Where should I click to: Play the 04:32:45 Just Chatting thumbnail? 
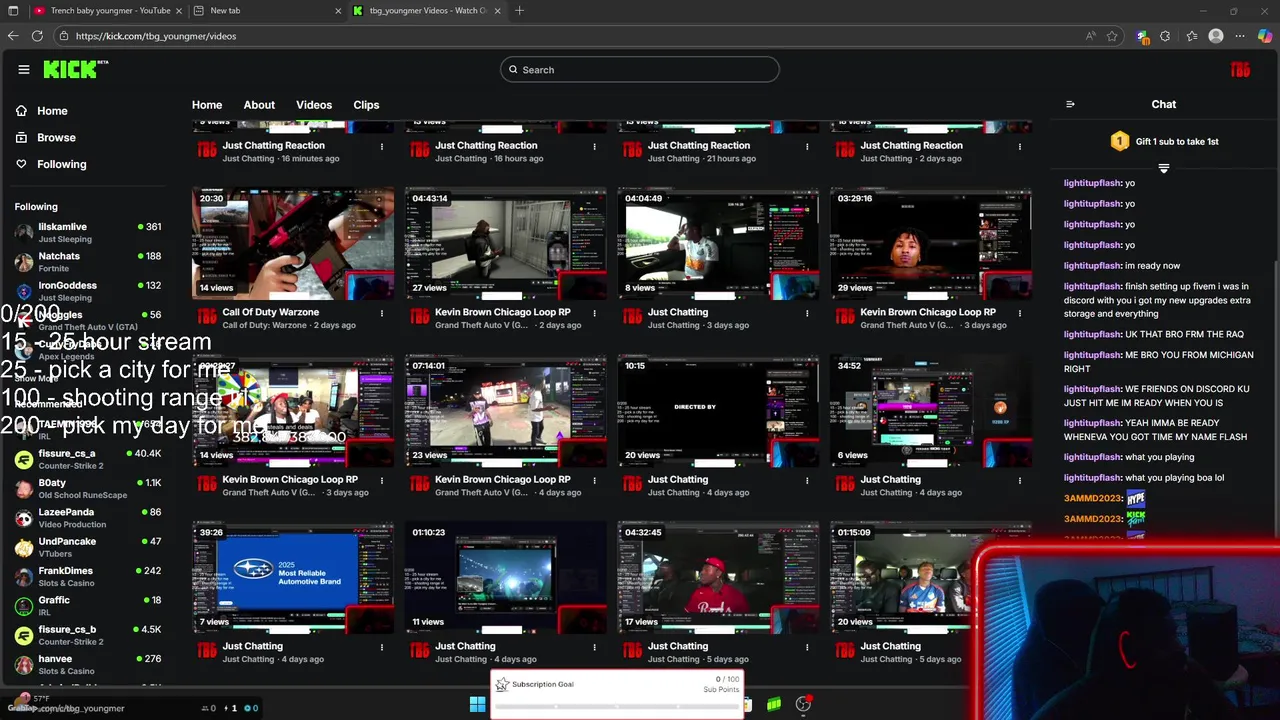[x=718, y=578]
